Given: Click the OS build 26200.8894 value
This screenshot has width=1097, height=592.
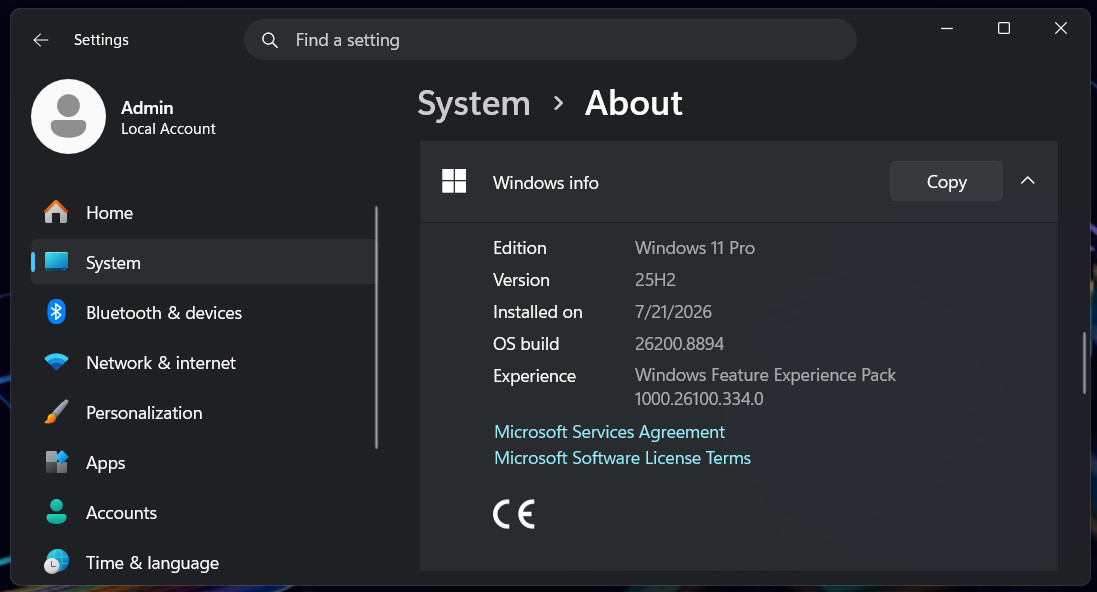Looking at the screenshot, I should (679, 344).
